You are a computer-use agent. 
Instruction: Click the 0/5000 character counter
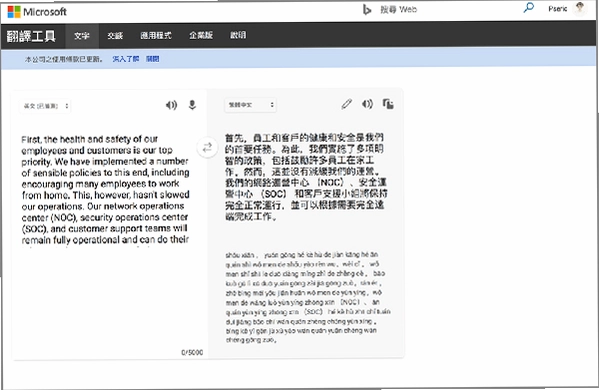click(192, 352)
